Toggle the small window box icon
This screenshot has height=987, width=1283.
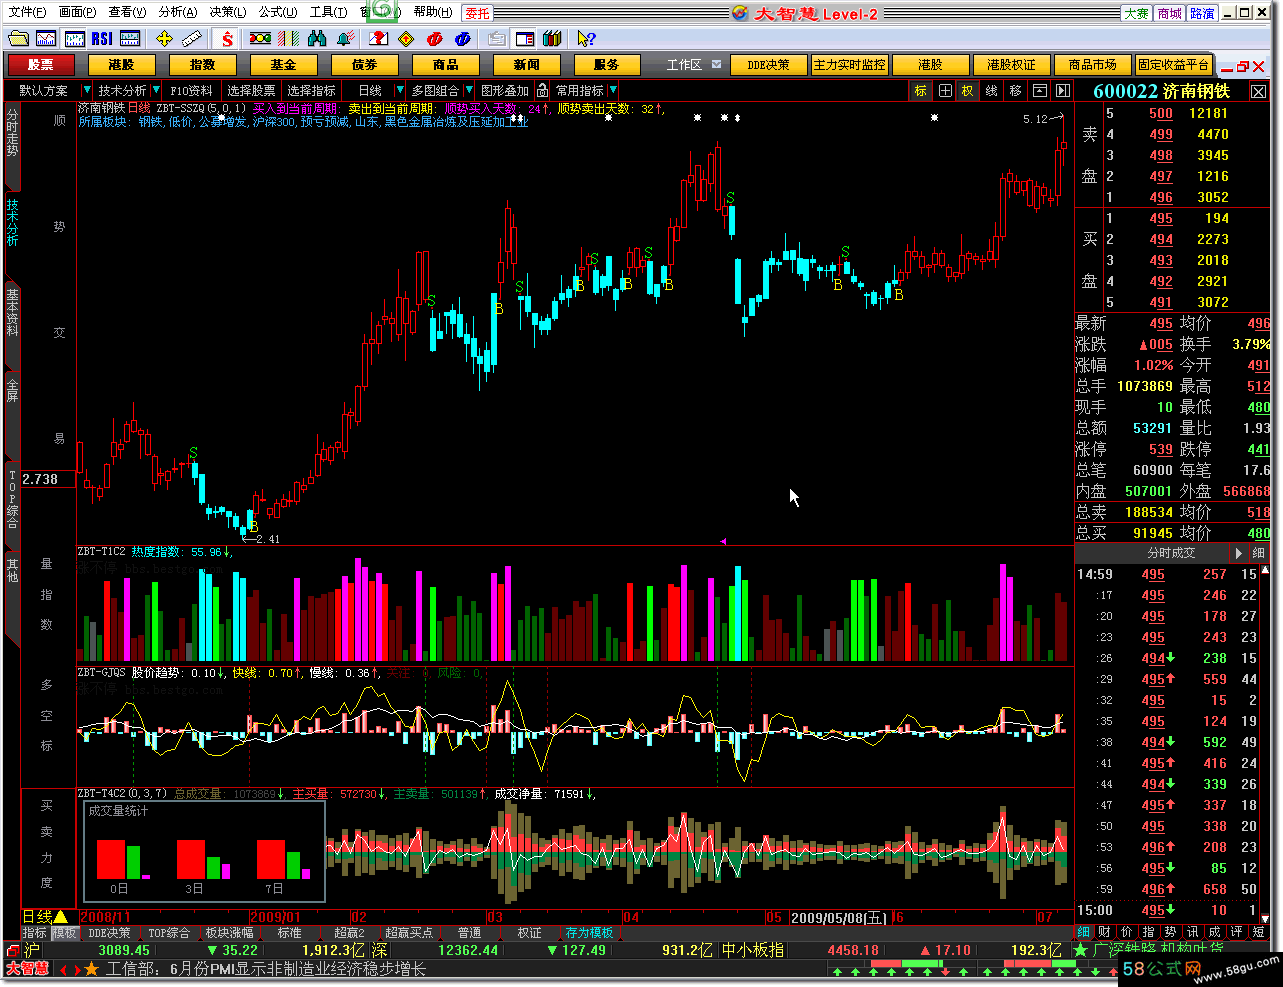point(1040,90)
